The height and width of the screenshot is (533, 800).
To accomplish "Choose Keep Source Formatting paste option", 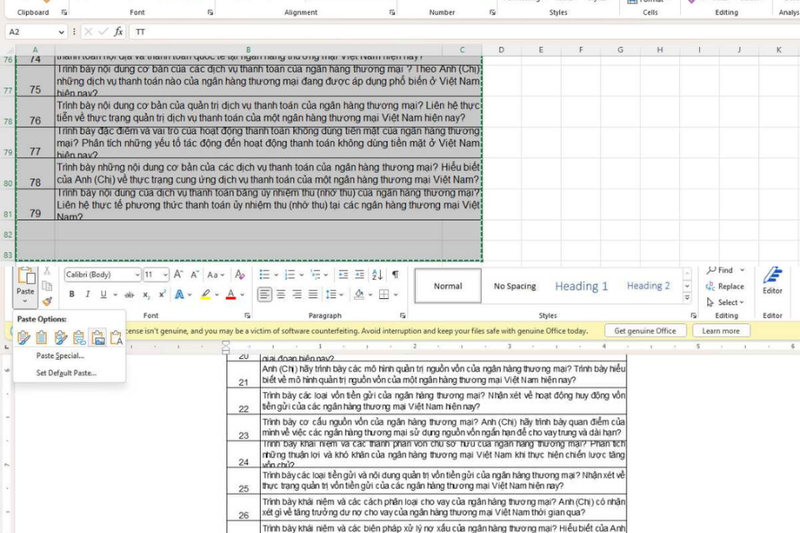I will tap(23, 337).
